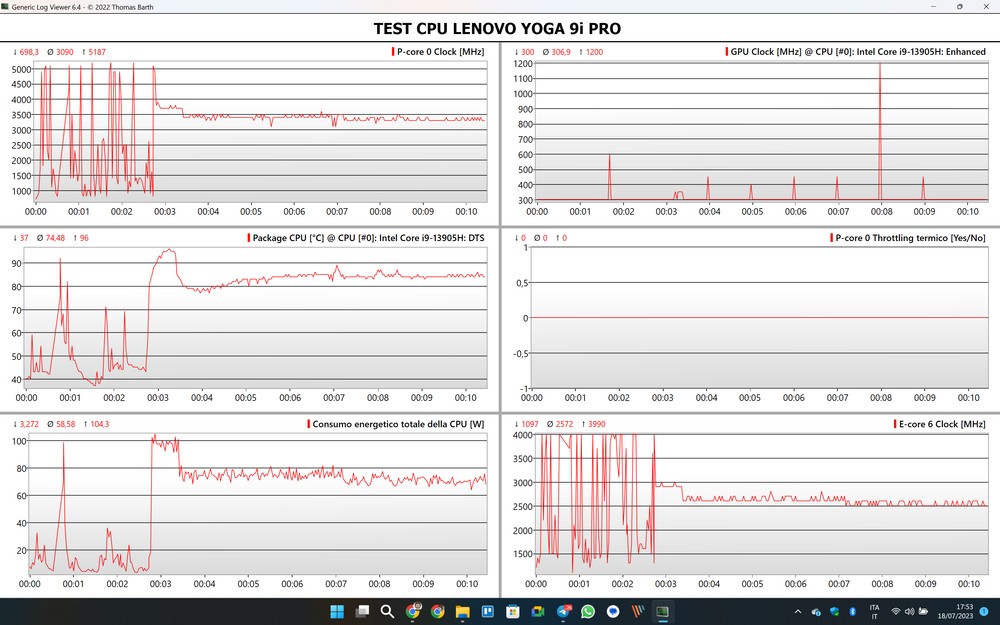Open WhatsApp from the taskbar
This screenshot has width=1000, height=625.
click(x=588, y=611)
